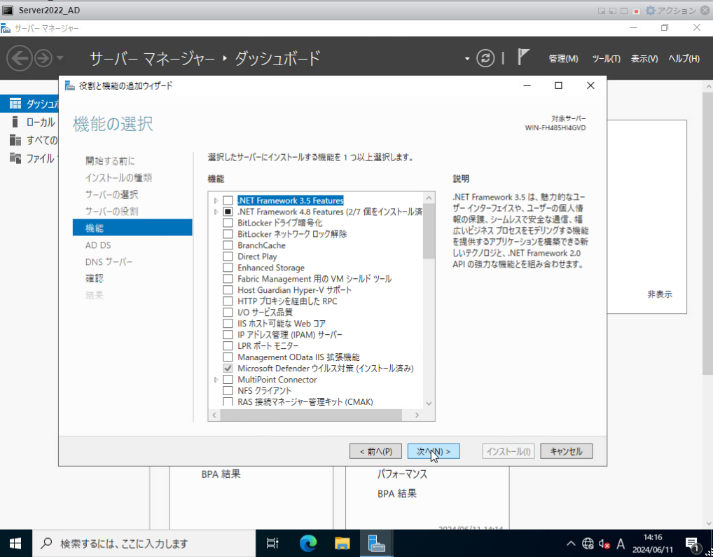The width and height of the screenshot is (713, 557).
Task: Open Task View on the taskbar
Action: pyautogui.click(x=272, y=543)
